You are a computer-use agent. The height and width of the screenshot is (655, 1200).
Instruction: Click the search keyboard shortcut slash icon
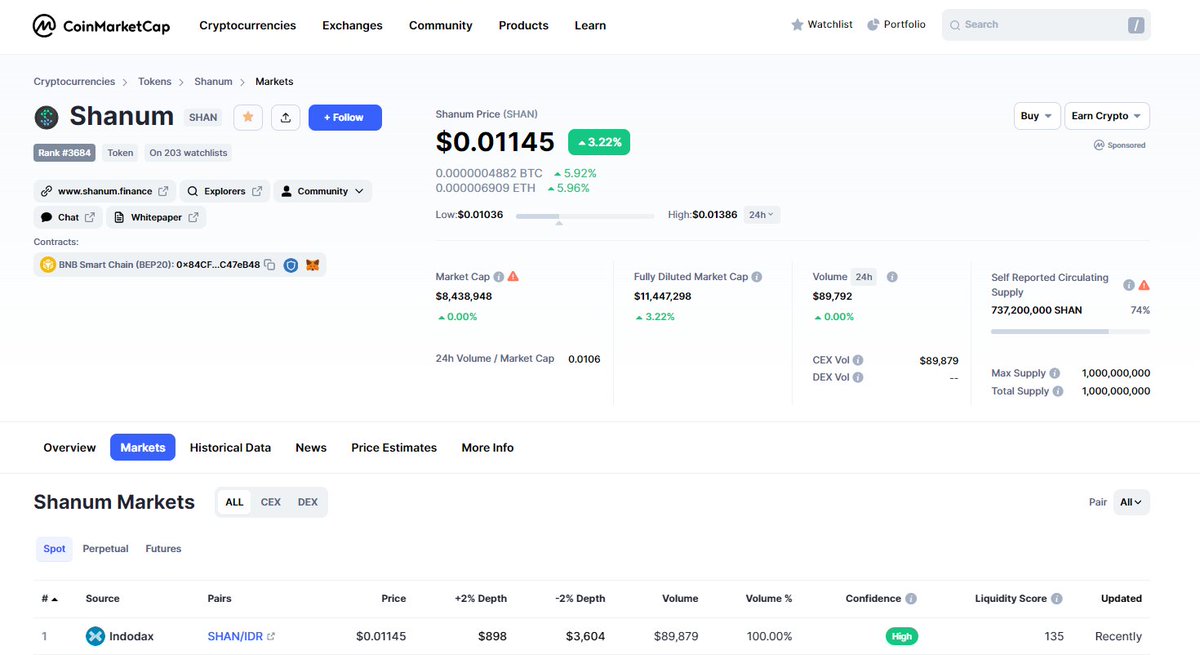[x=1135, y=25]
